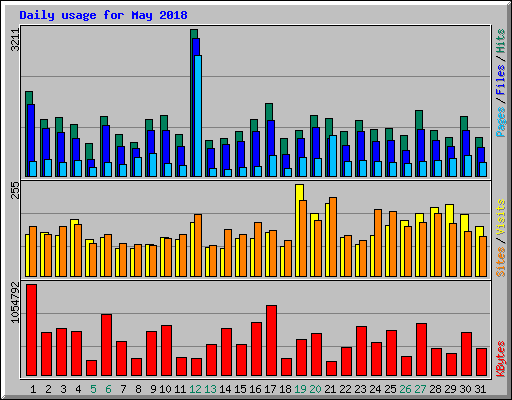Click the red KBytes bar for day 10
Image resolution: width=512 pixels, height=400 pixels.
(166, 351)
